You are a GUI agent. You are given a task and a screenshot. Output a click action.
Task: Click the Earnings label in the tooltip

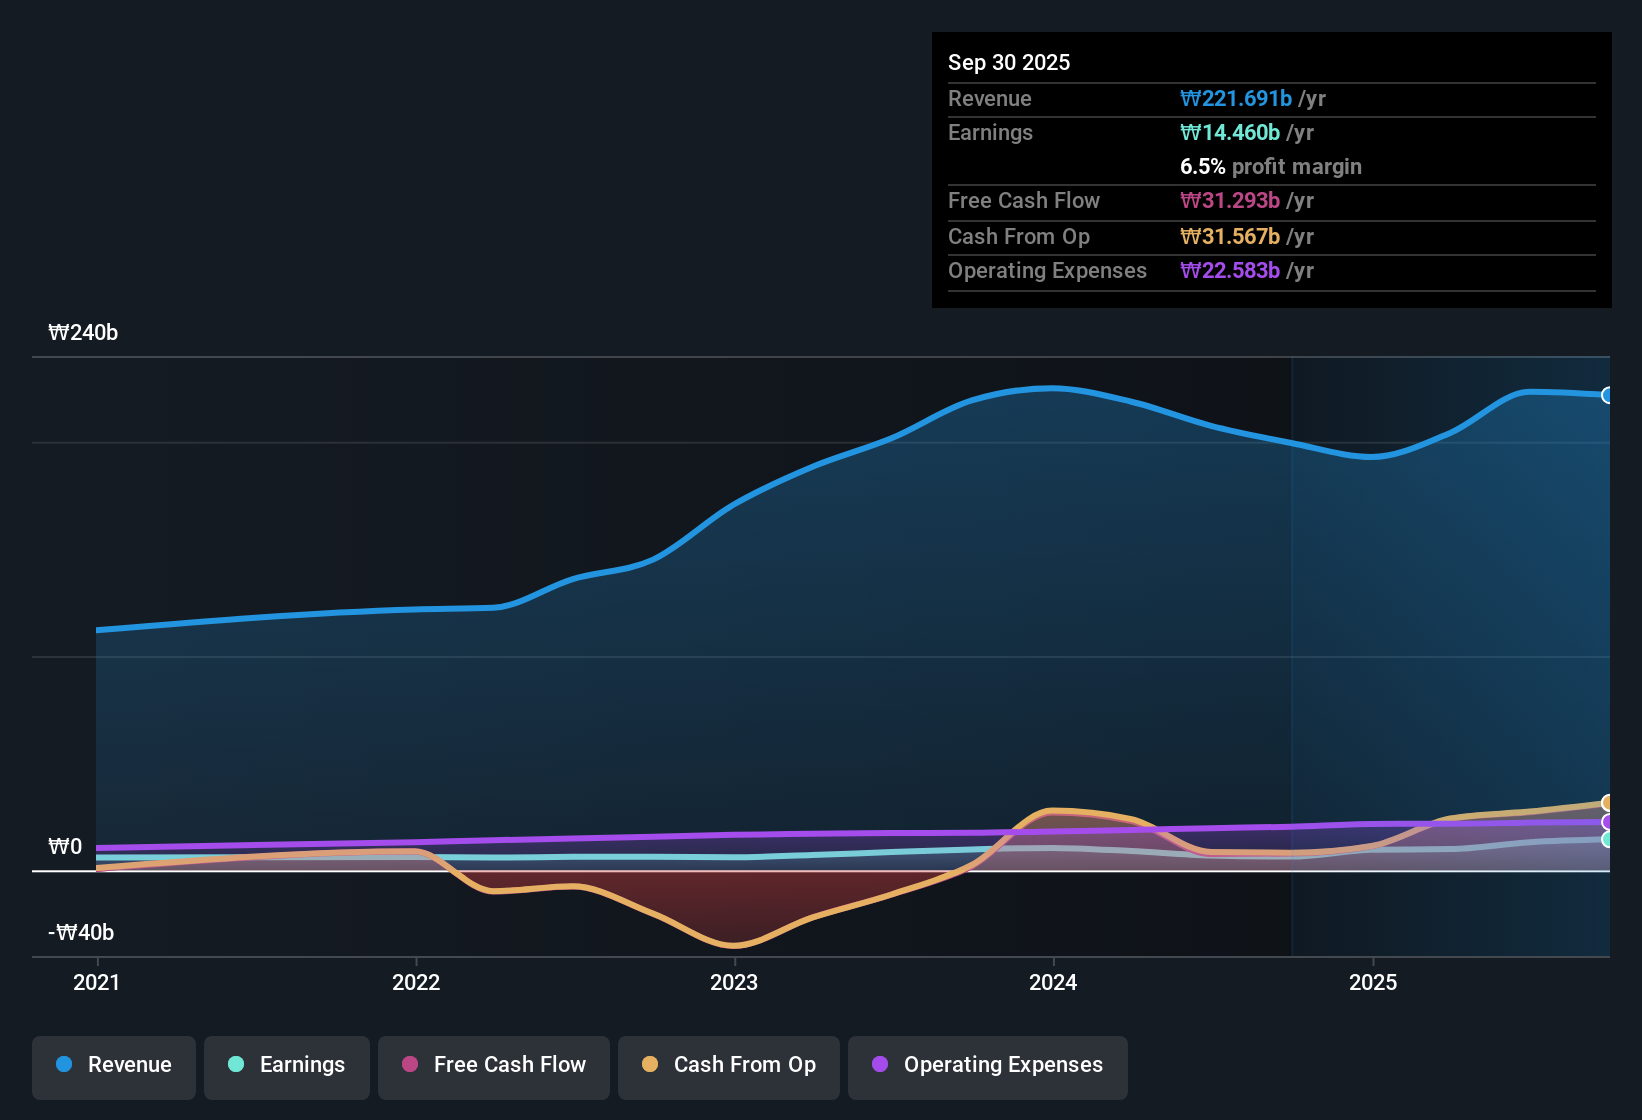(x=990, y=132)
